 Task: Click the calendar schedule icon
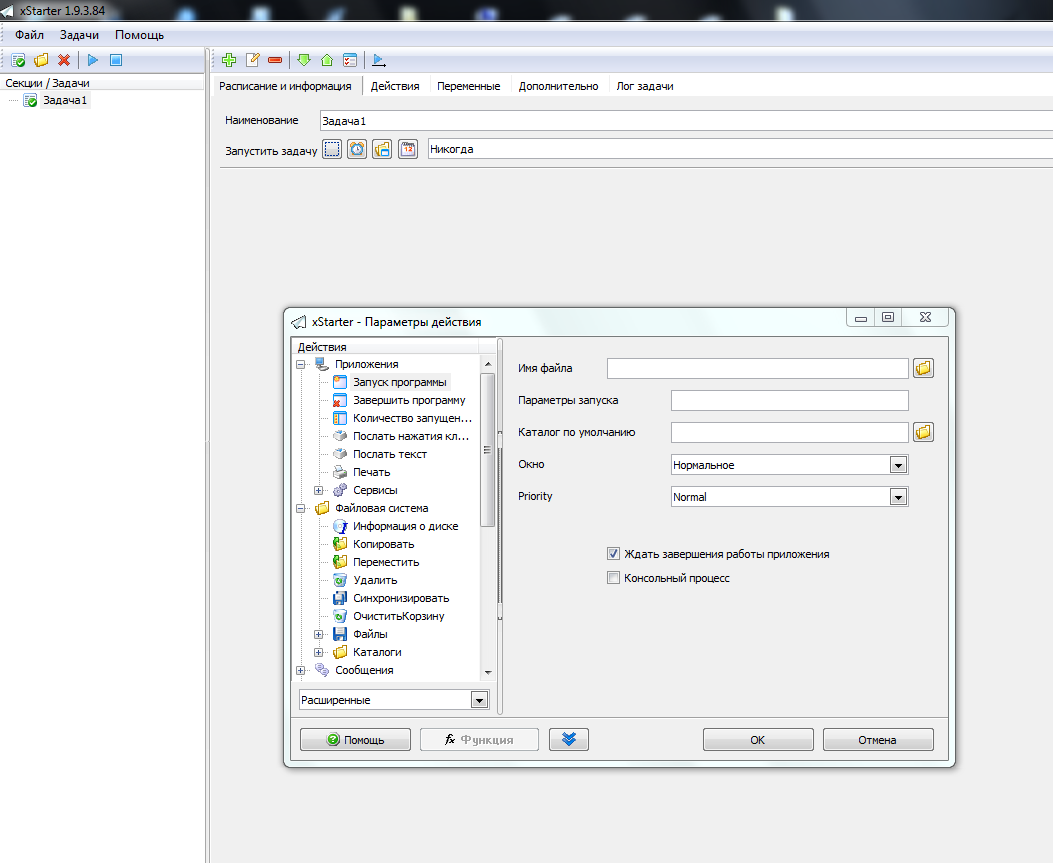pos(408,149)
